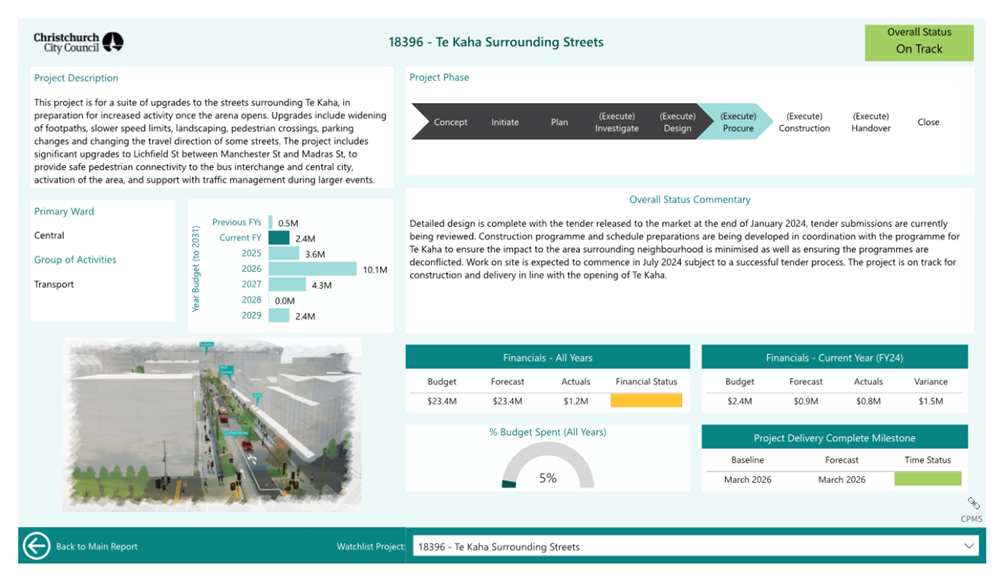
Task: Select the Execute Design phase
Action: click(677, 122)
